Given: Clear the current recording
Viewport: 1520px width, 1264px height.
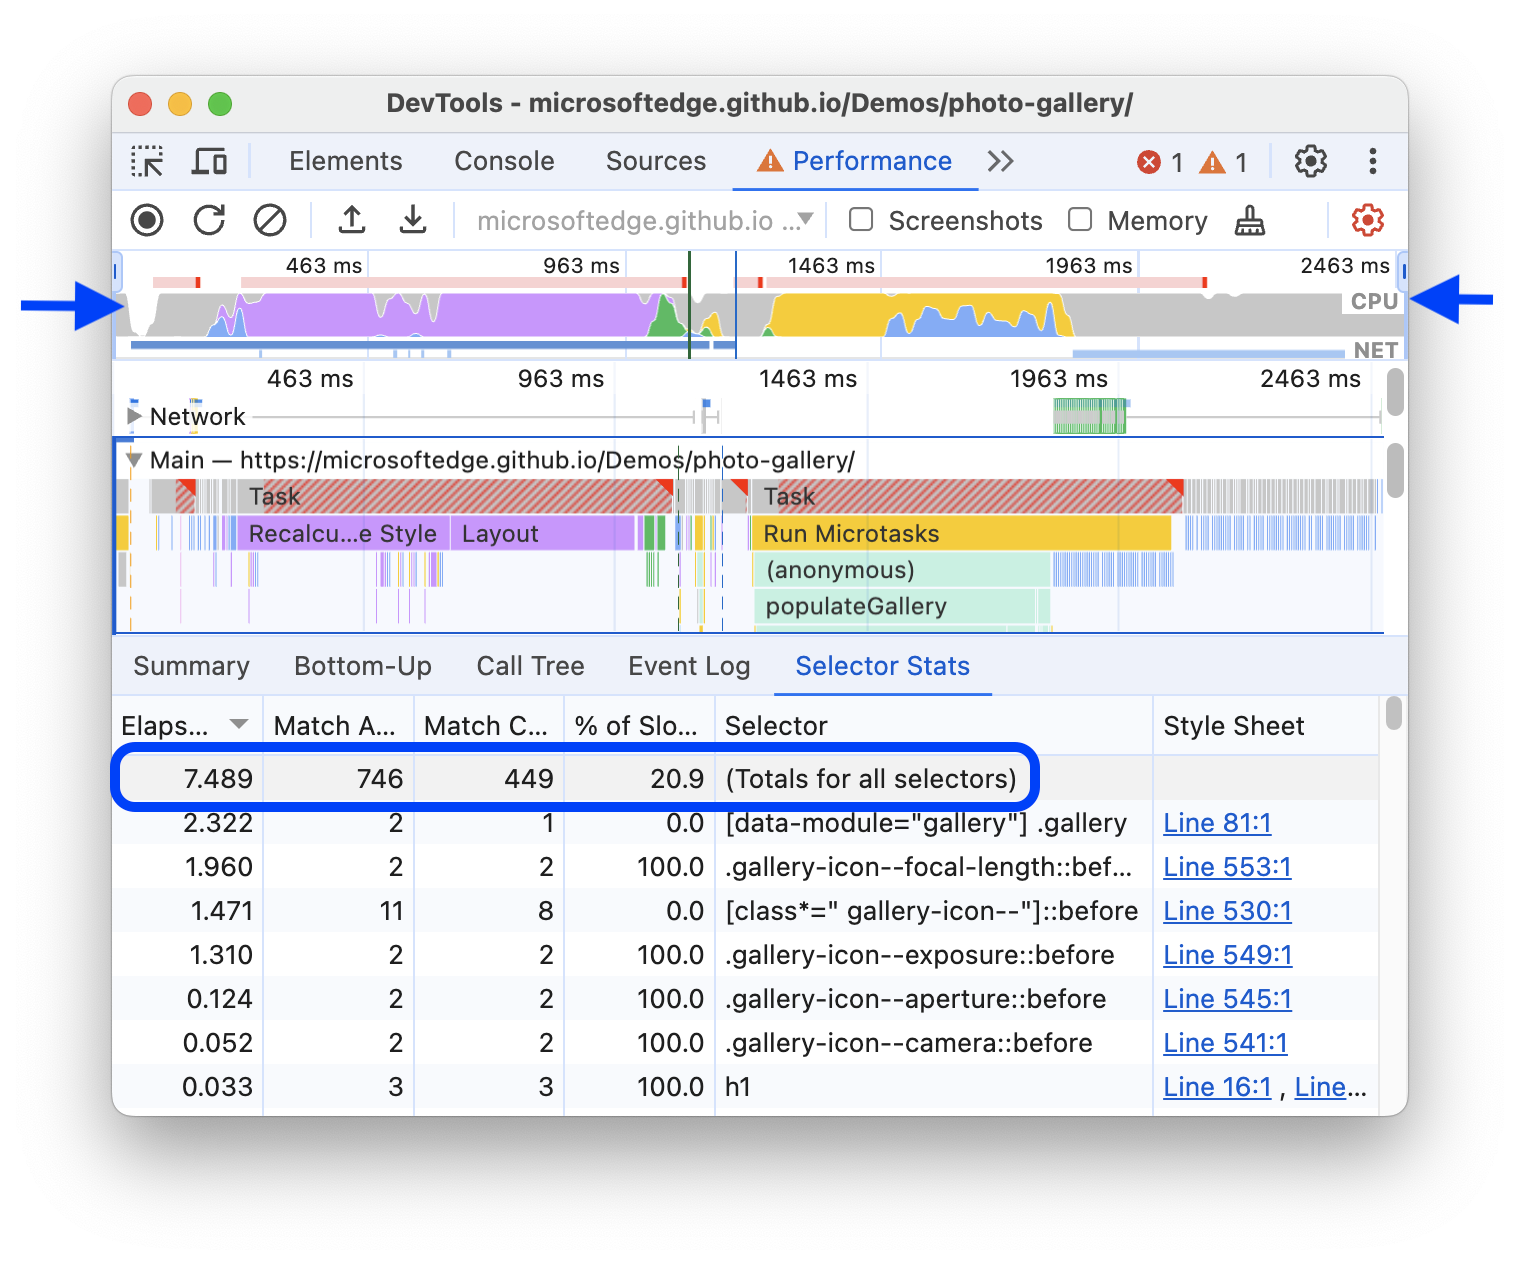Looking at the screenshot, I should pos(269,220).
